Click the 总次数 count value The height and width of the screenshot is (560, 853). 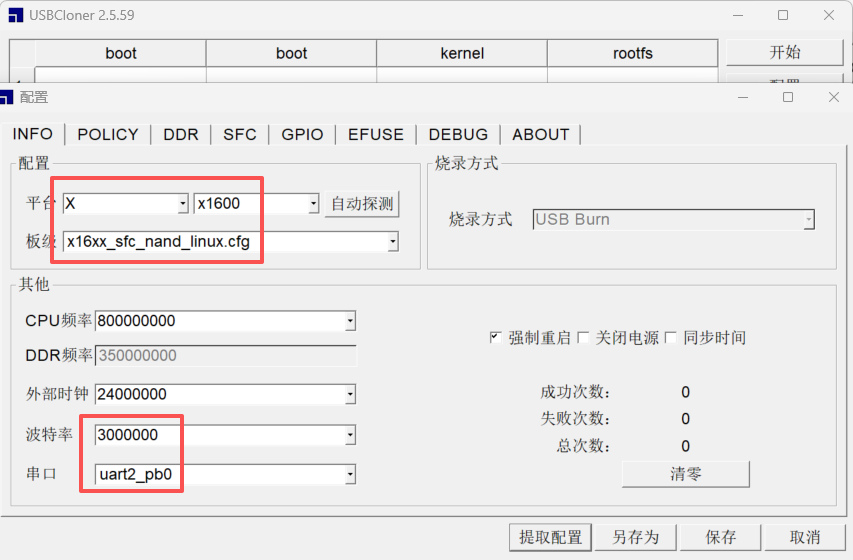tap(685, 446)
